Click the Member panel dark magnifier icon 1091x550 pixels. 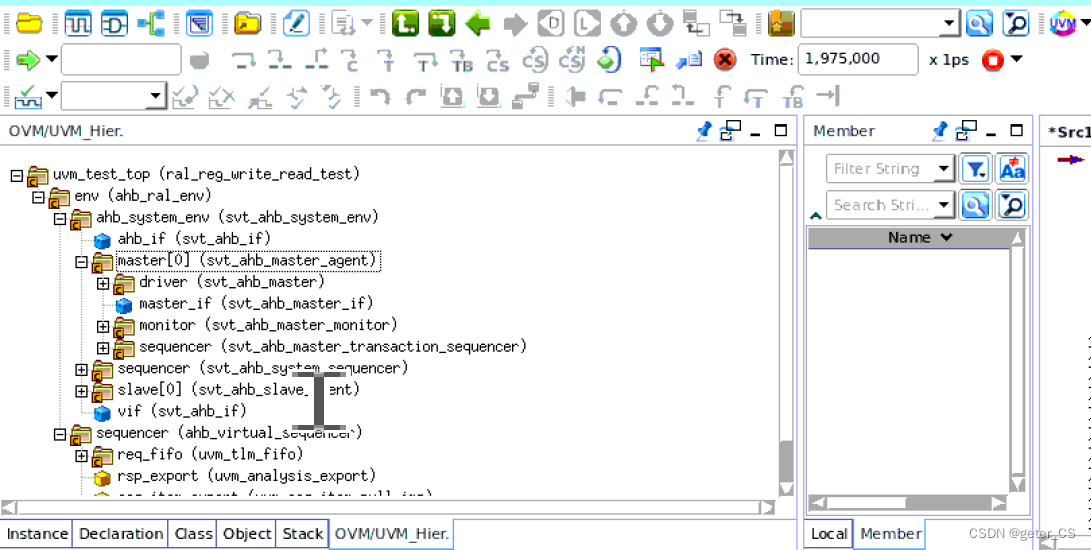coord(1012,205)
